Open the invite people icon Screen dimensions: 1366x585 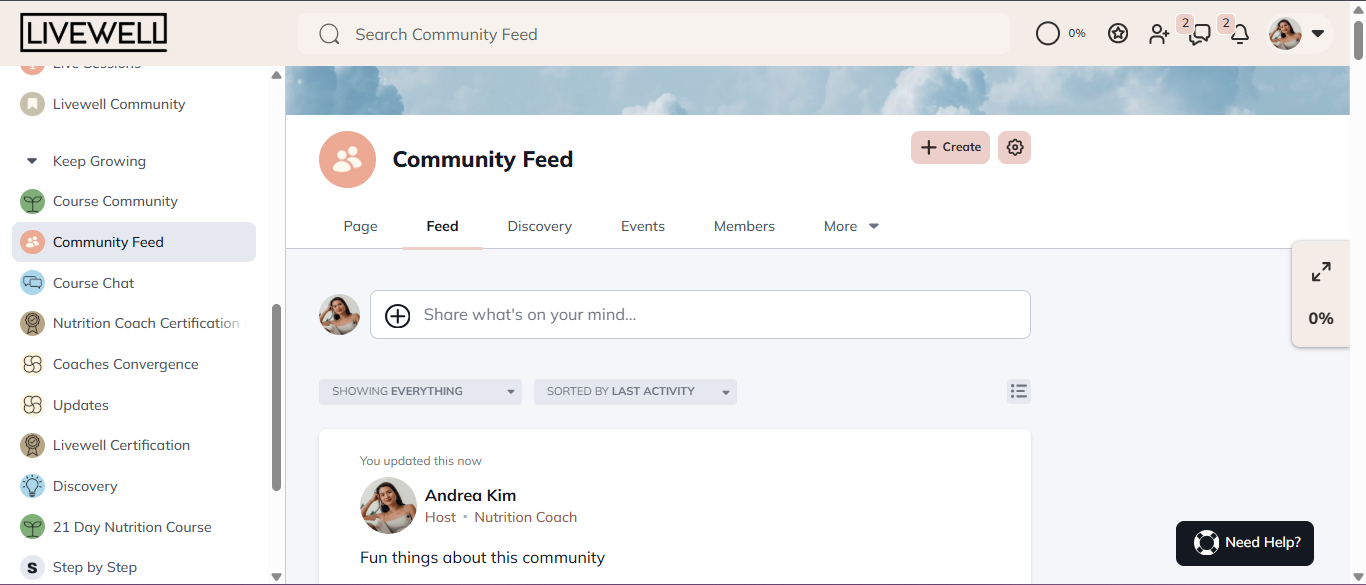point(1159,33)
